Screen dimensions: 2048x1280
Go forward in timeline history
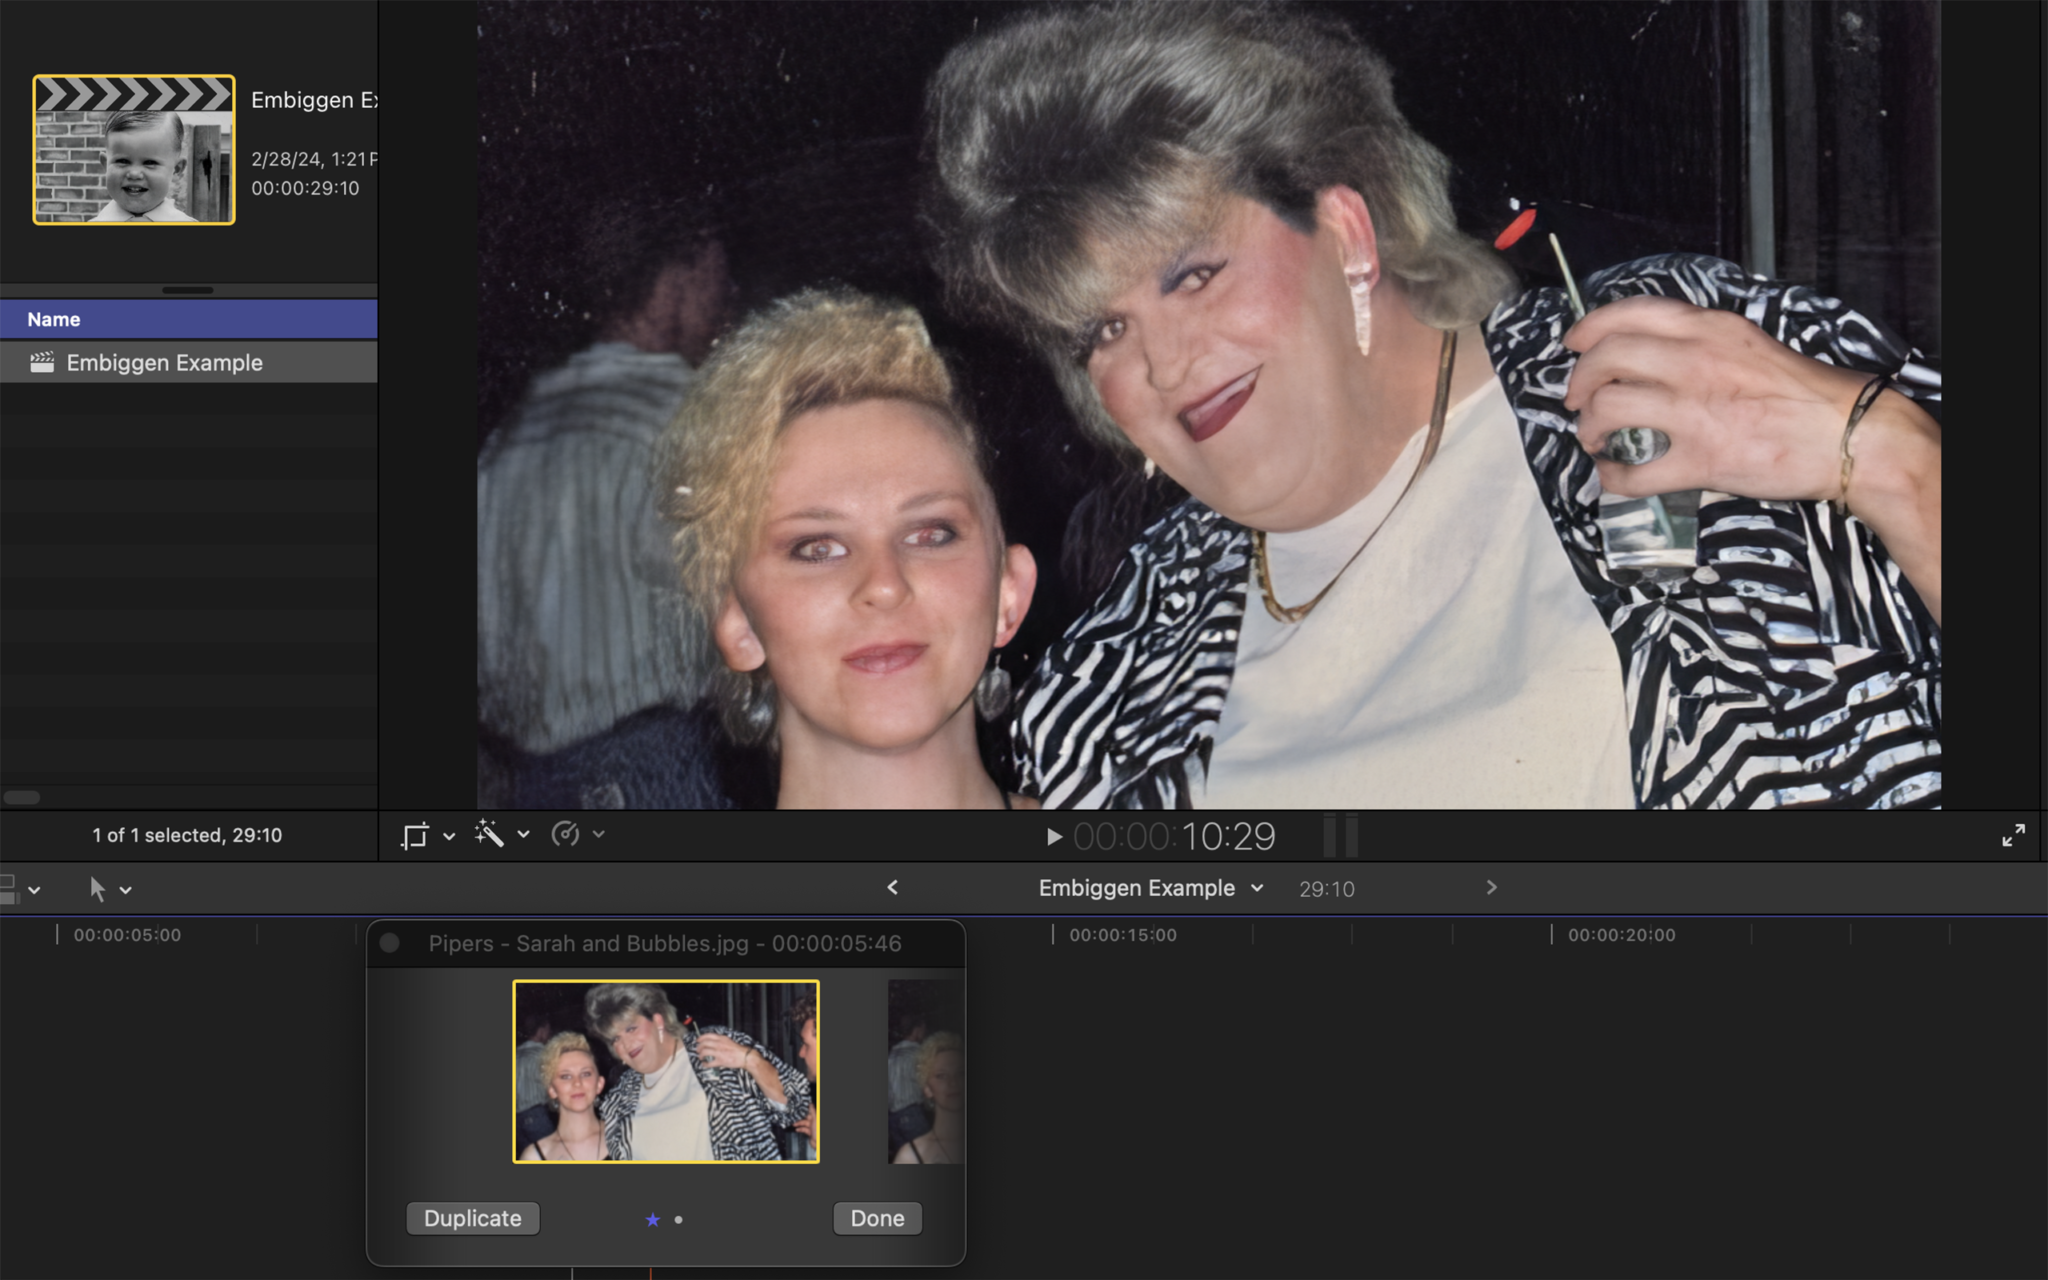pos(1491,888)
